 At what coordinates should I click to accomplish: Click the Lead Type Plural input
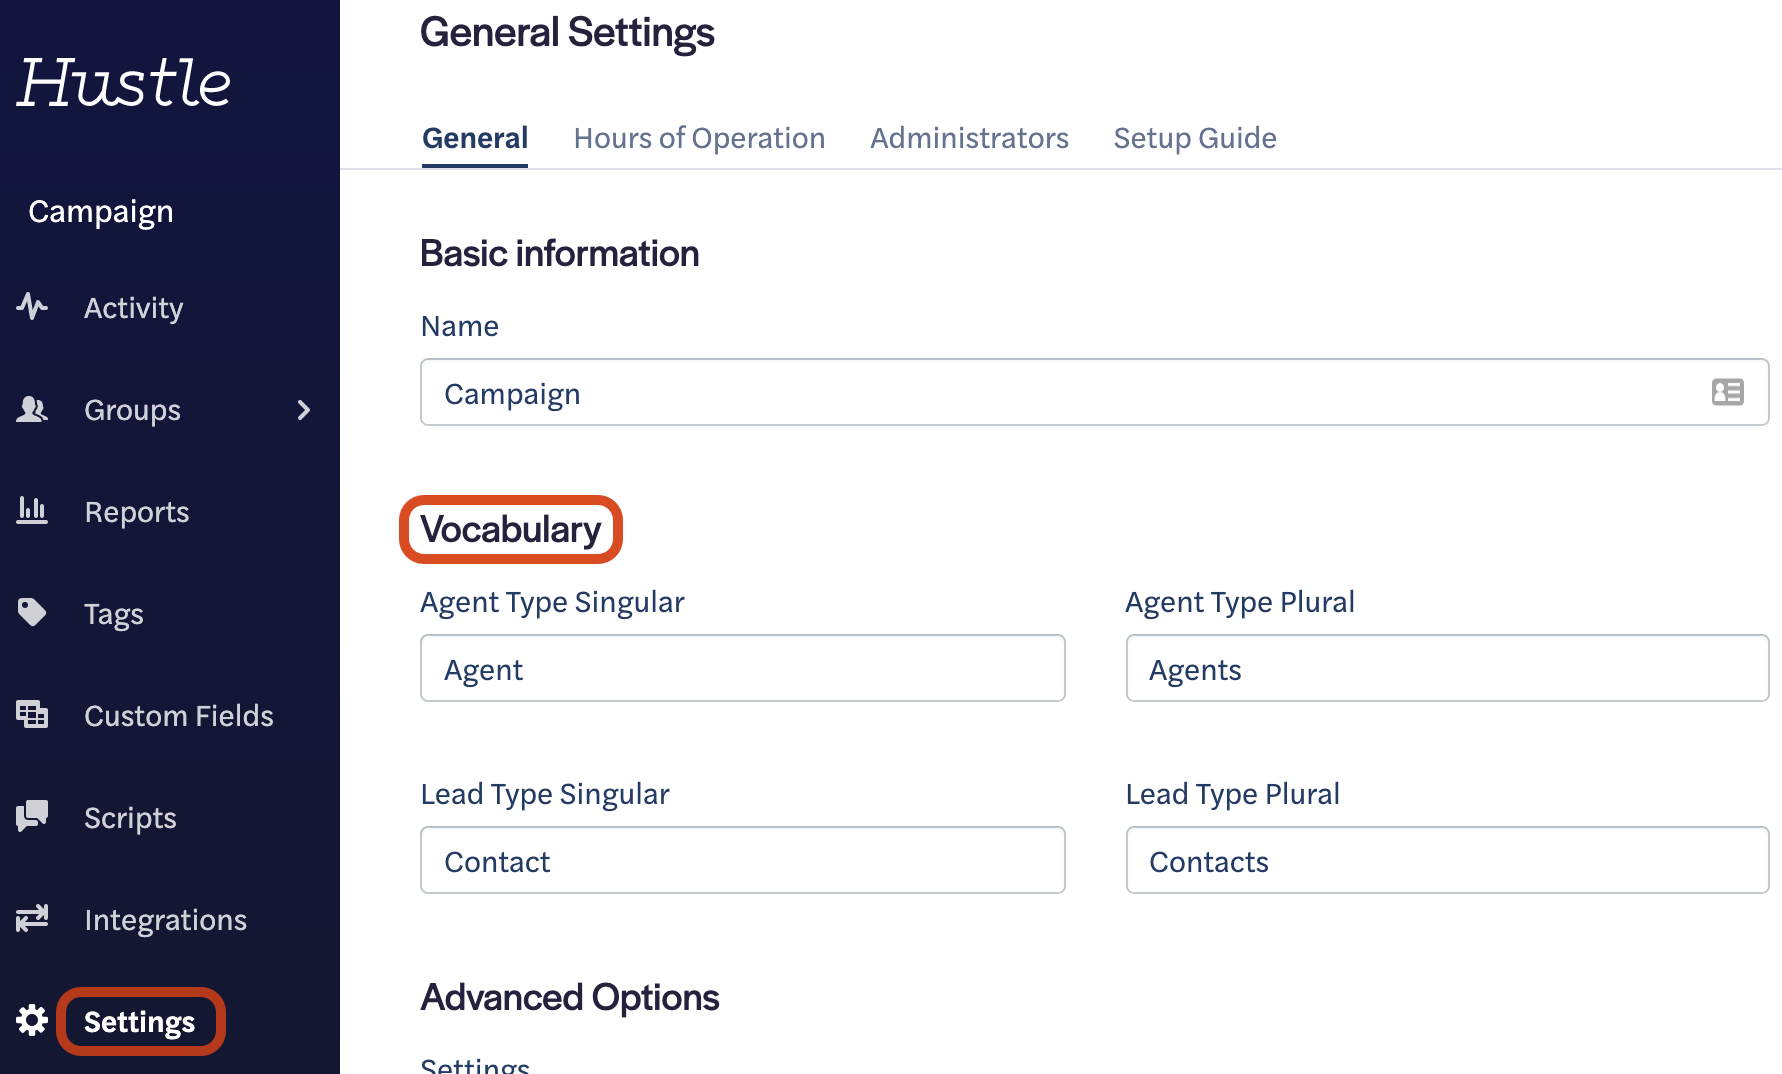click(1446, 860)
